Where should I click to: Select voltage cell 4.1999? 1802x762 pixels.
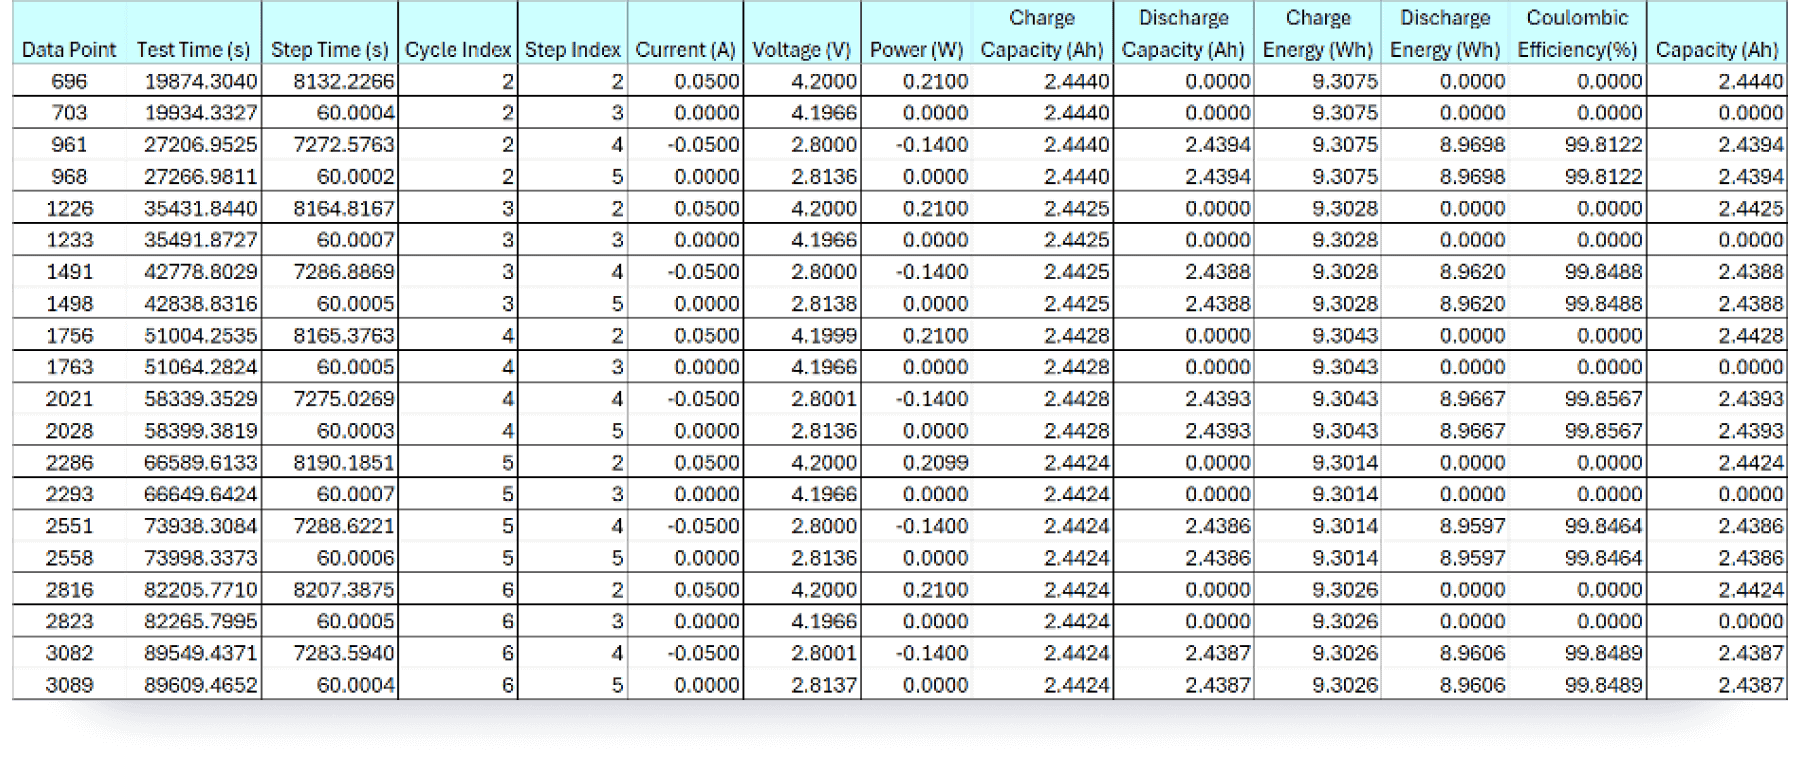click(x=802, y=336)
